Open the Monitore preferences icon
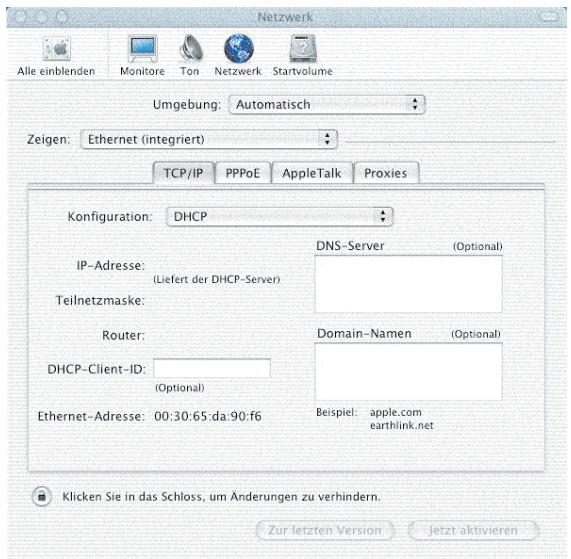 [143, 48]
